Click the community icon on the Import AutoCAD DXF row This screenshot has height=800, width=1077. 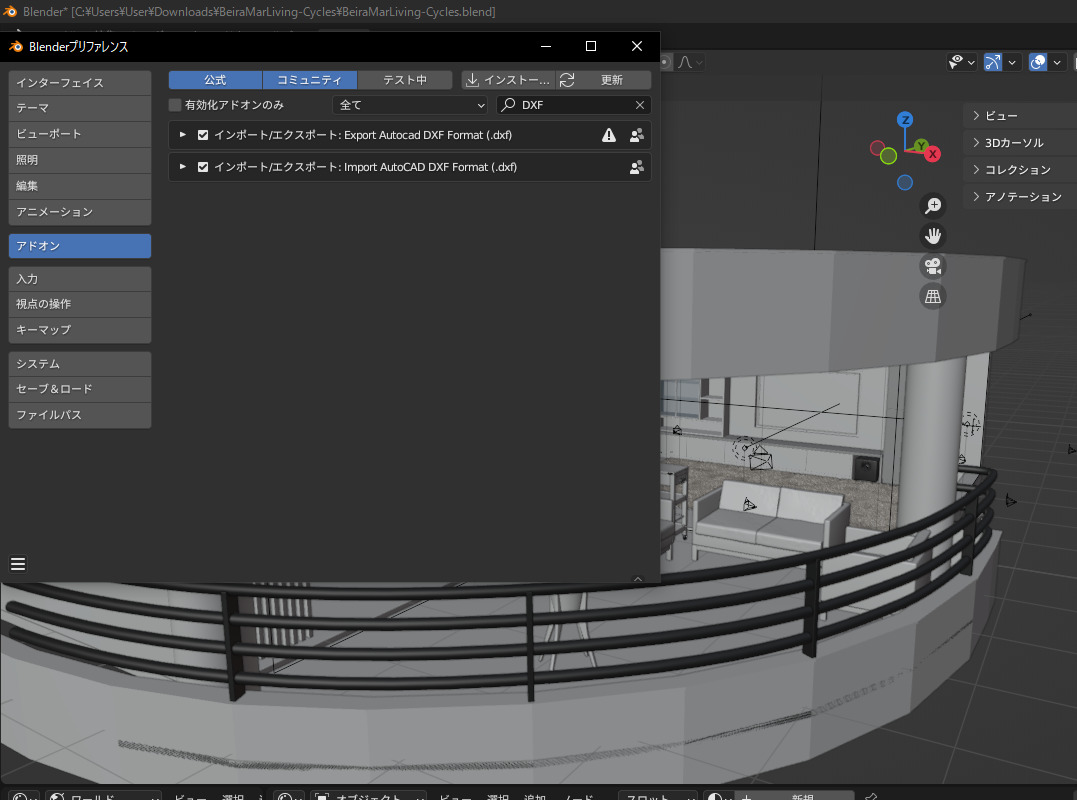637,167
